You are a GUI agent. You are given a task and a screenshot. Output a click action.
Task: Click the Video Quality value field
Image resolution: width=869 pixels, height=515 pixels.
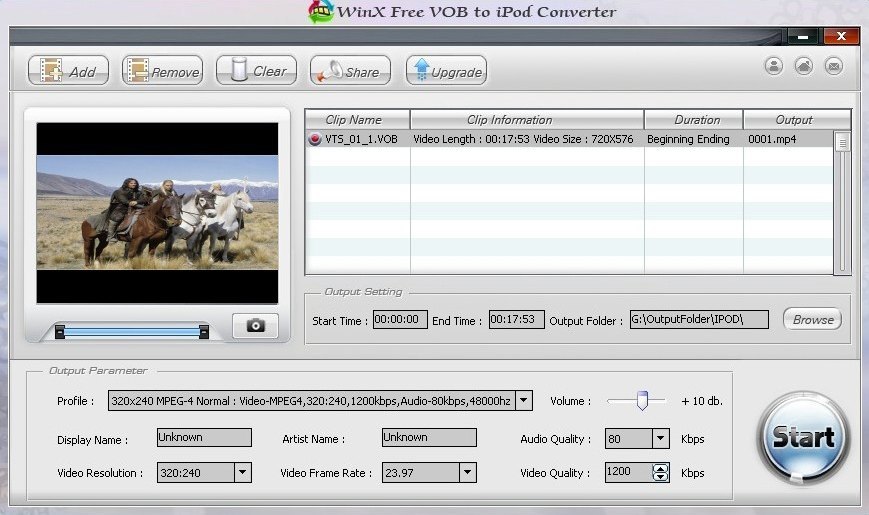(628, 472)
